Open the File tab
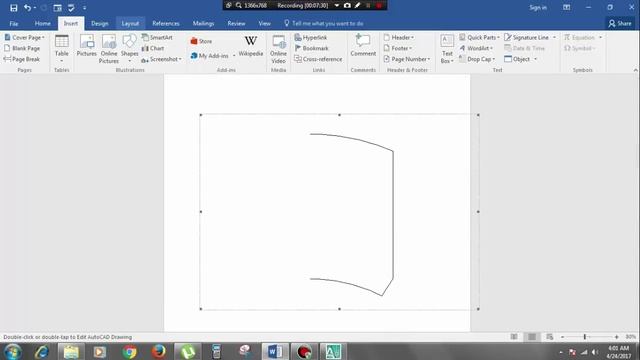Image resolution: width=640 pixels, height=360 pixels. click(13, 24)
